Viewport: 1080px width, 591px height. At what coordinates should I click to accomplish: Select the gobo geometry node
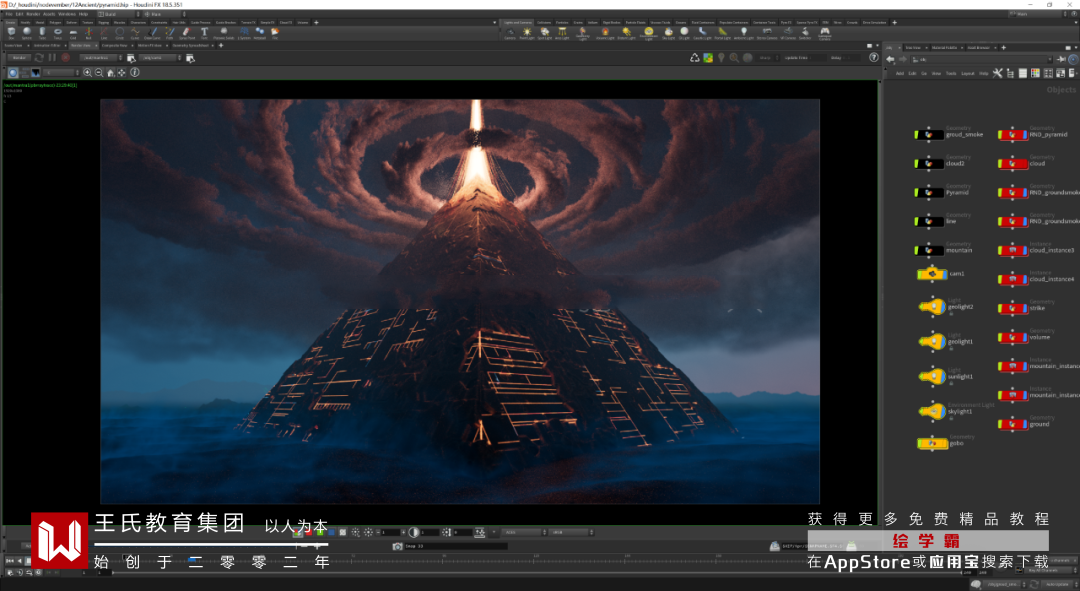click(933, 443)
